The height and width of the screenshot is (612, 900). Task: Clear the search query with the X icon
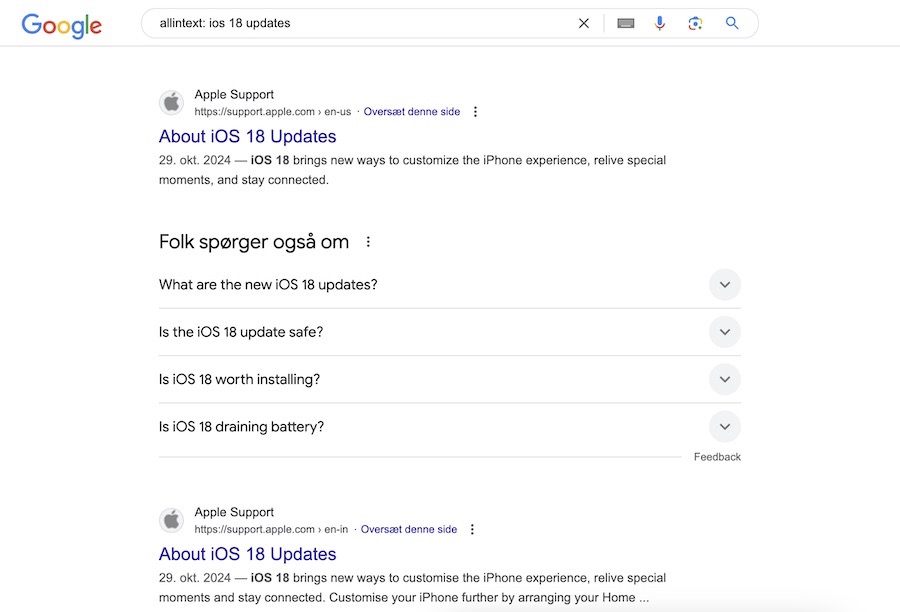coord(583,22)
